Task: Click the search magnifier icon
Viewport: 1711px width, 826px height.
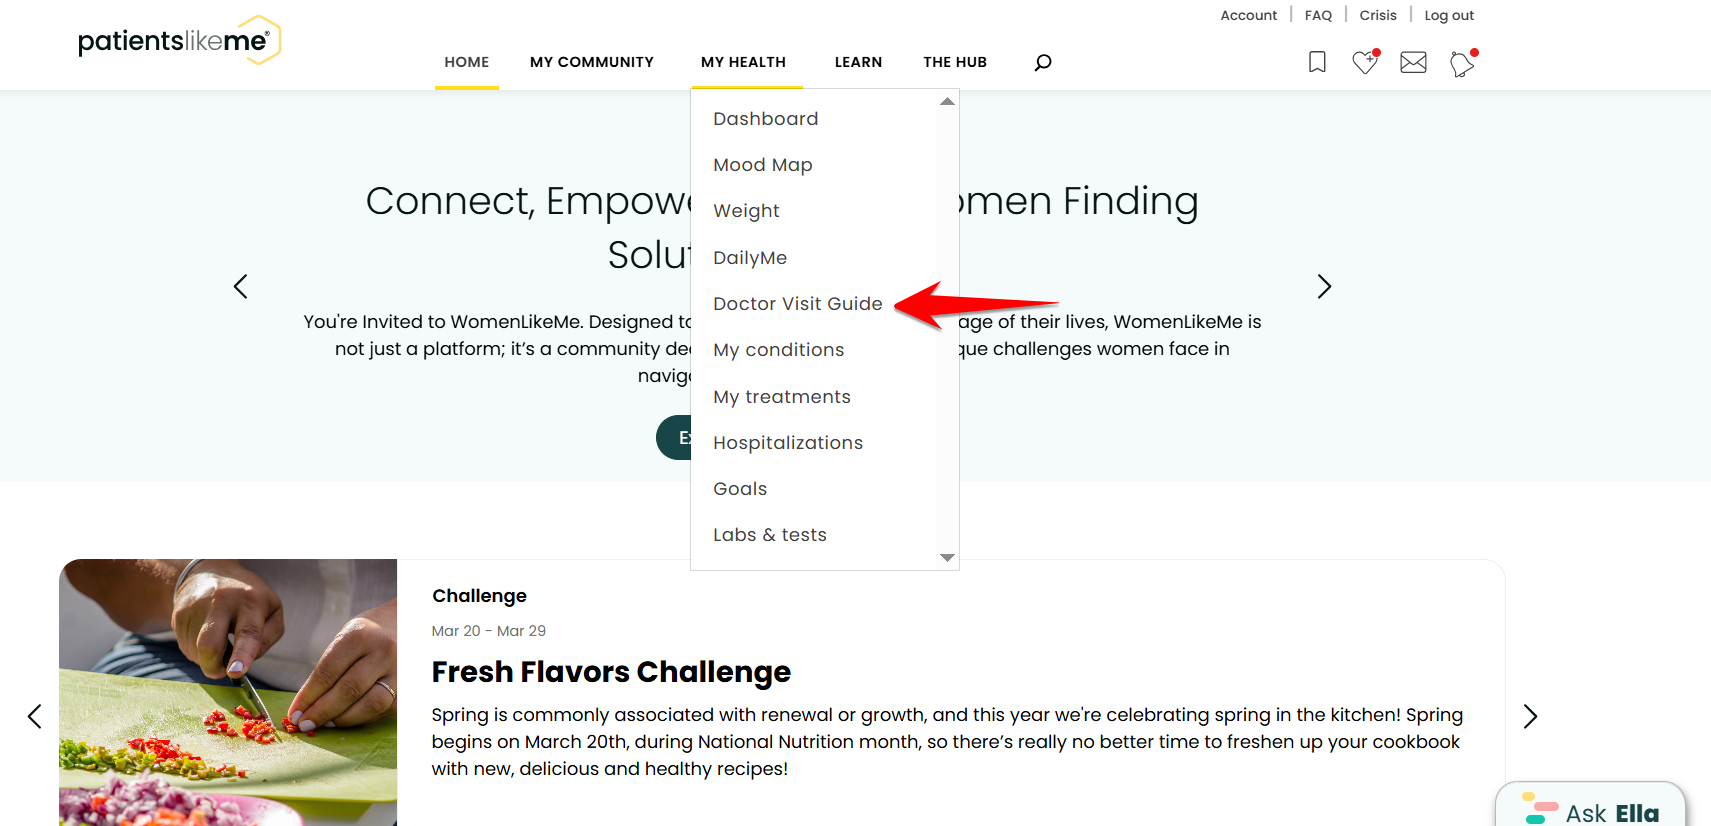Action: pyautogui.click(x=1043, y=62)
